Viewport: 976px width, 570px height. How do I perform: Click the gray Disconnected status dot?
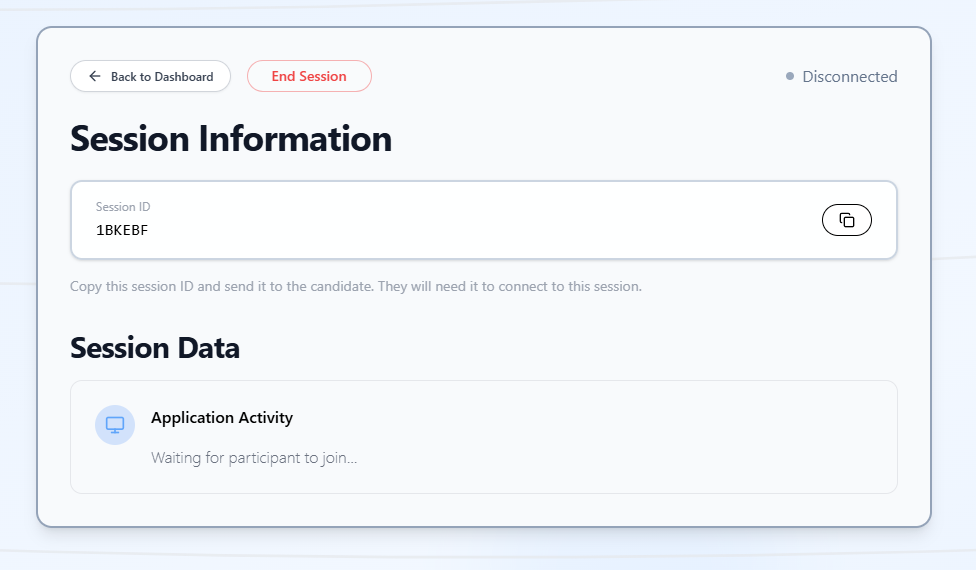coord(790,76)
